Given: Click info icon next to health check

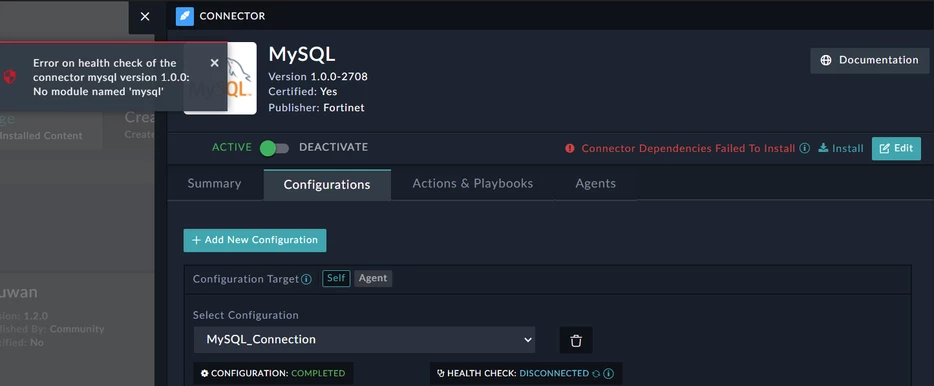Looking at the screenshot, I should (608, 373).
